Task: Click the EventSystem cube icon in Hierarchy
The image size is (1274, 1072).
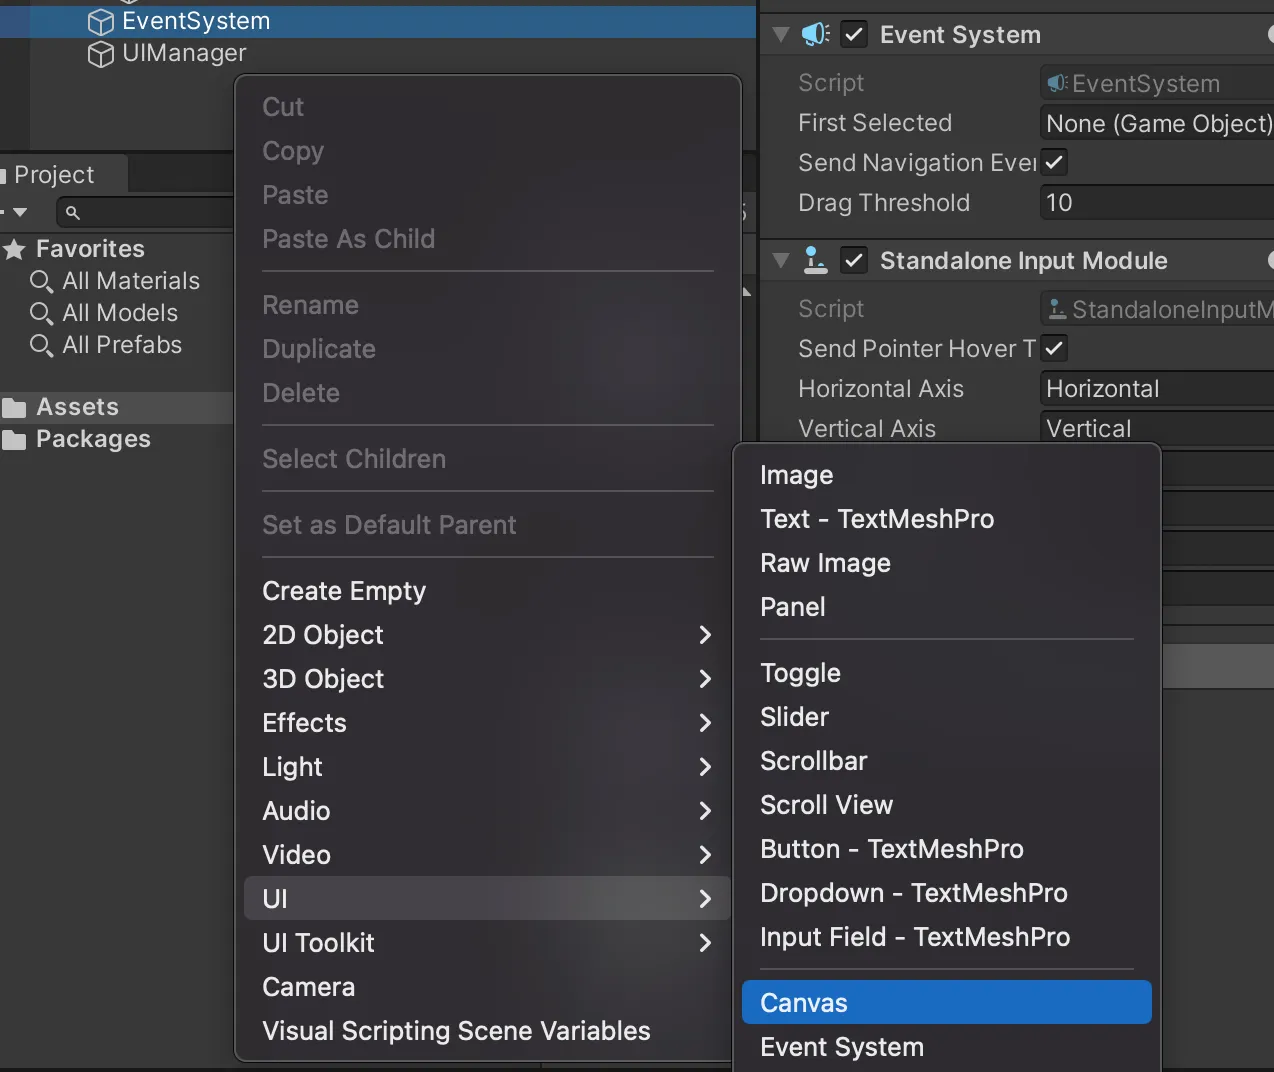Action: [100, 21]
